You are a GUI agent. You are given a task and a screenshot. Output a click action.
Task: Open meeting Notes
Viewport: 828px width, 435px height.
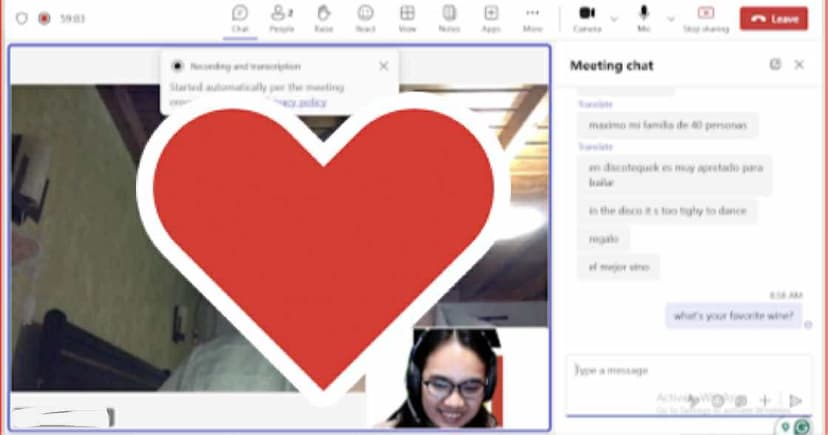(449, 17)
